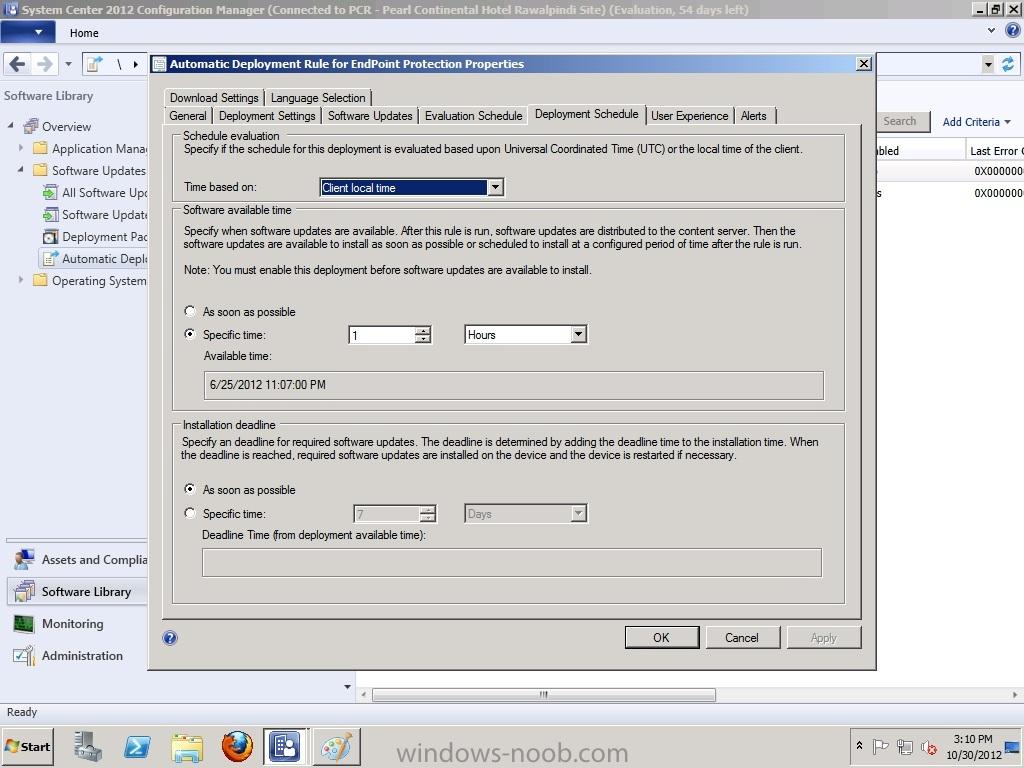Expand the Operating Systems tree node
Image resolution: width=1024 pixels, height=768 pixels.
[21, 280]
